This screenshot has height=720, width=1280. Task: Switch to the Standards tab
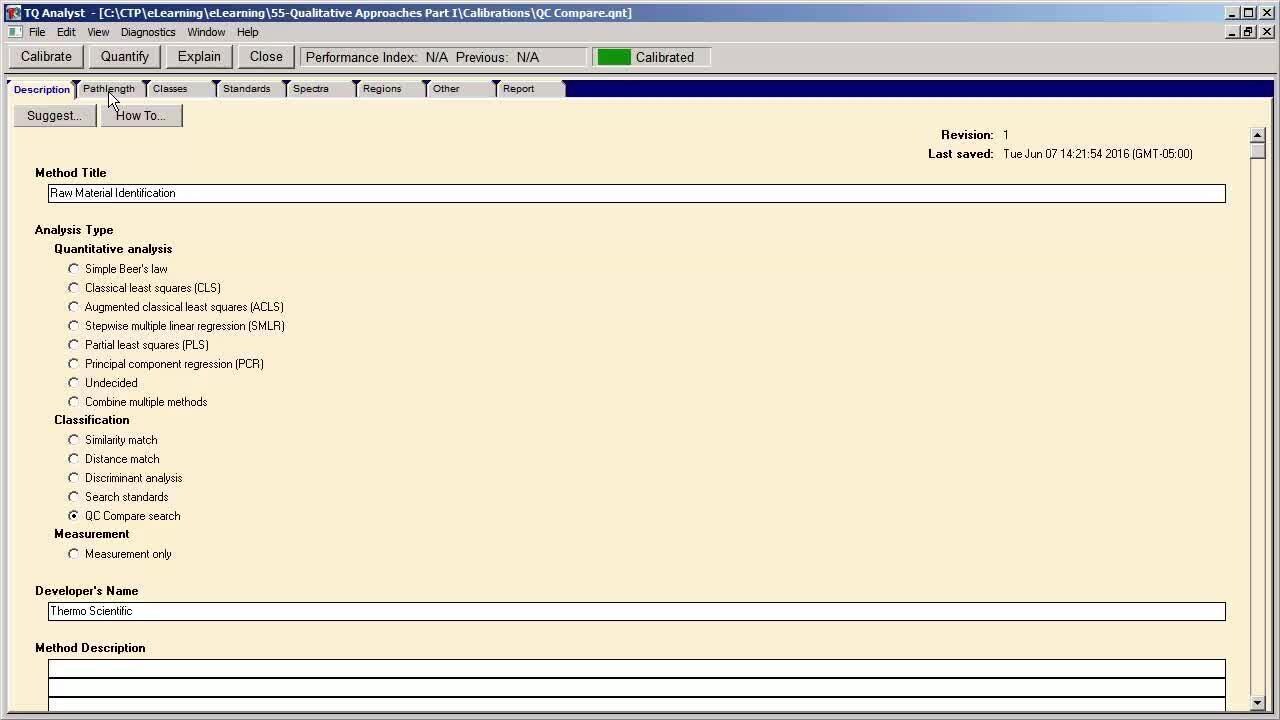click(246, 89)
